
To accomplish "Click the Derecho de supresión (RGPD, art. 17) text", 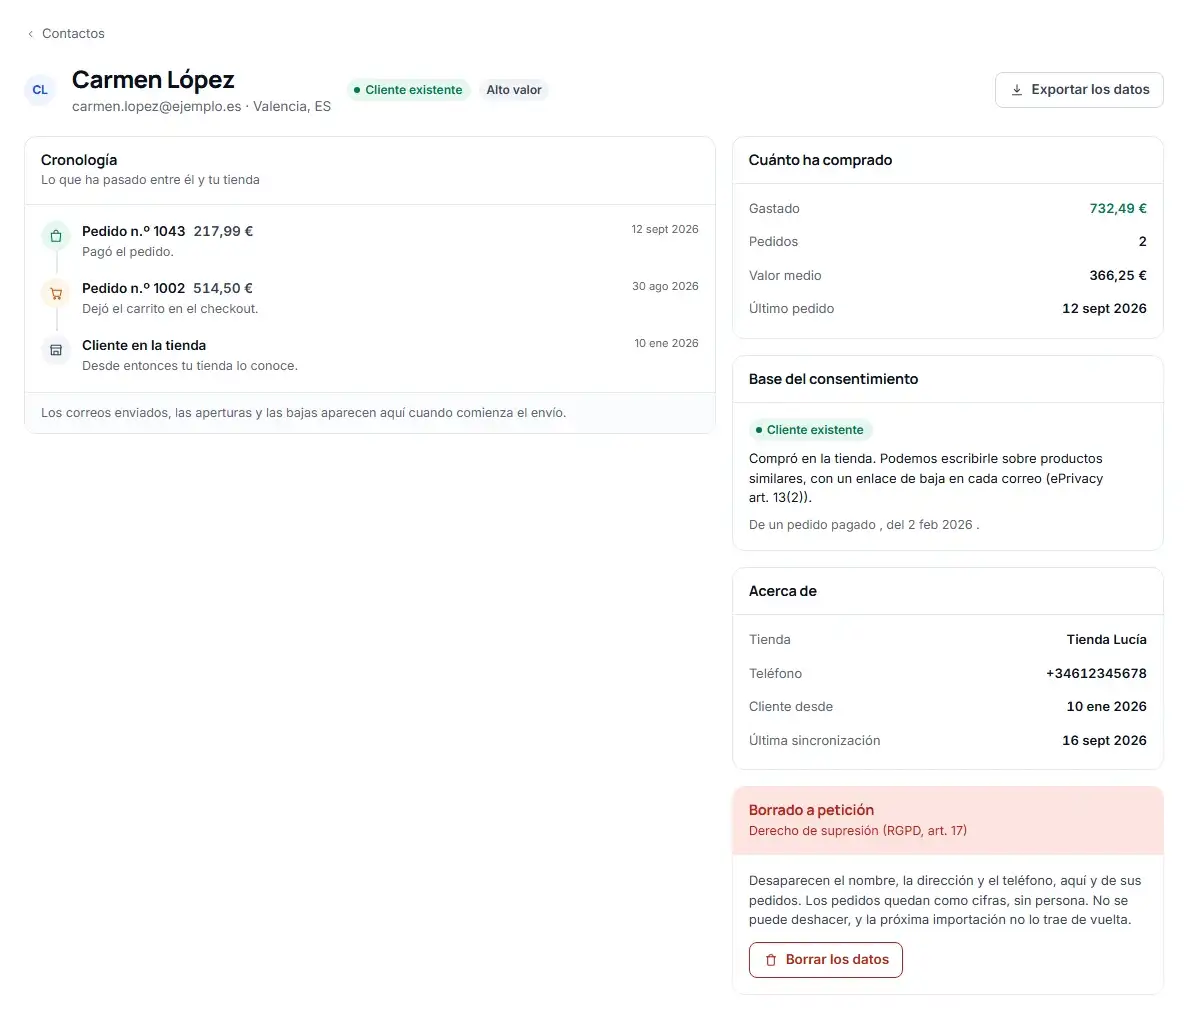I will coord(858,831).
